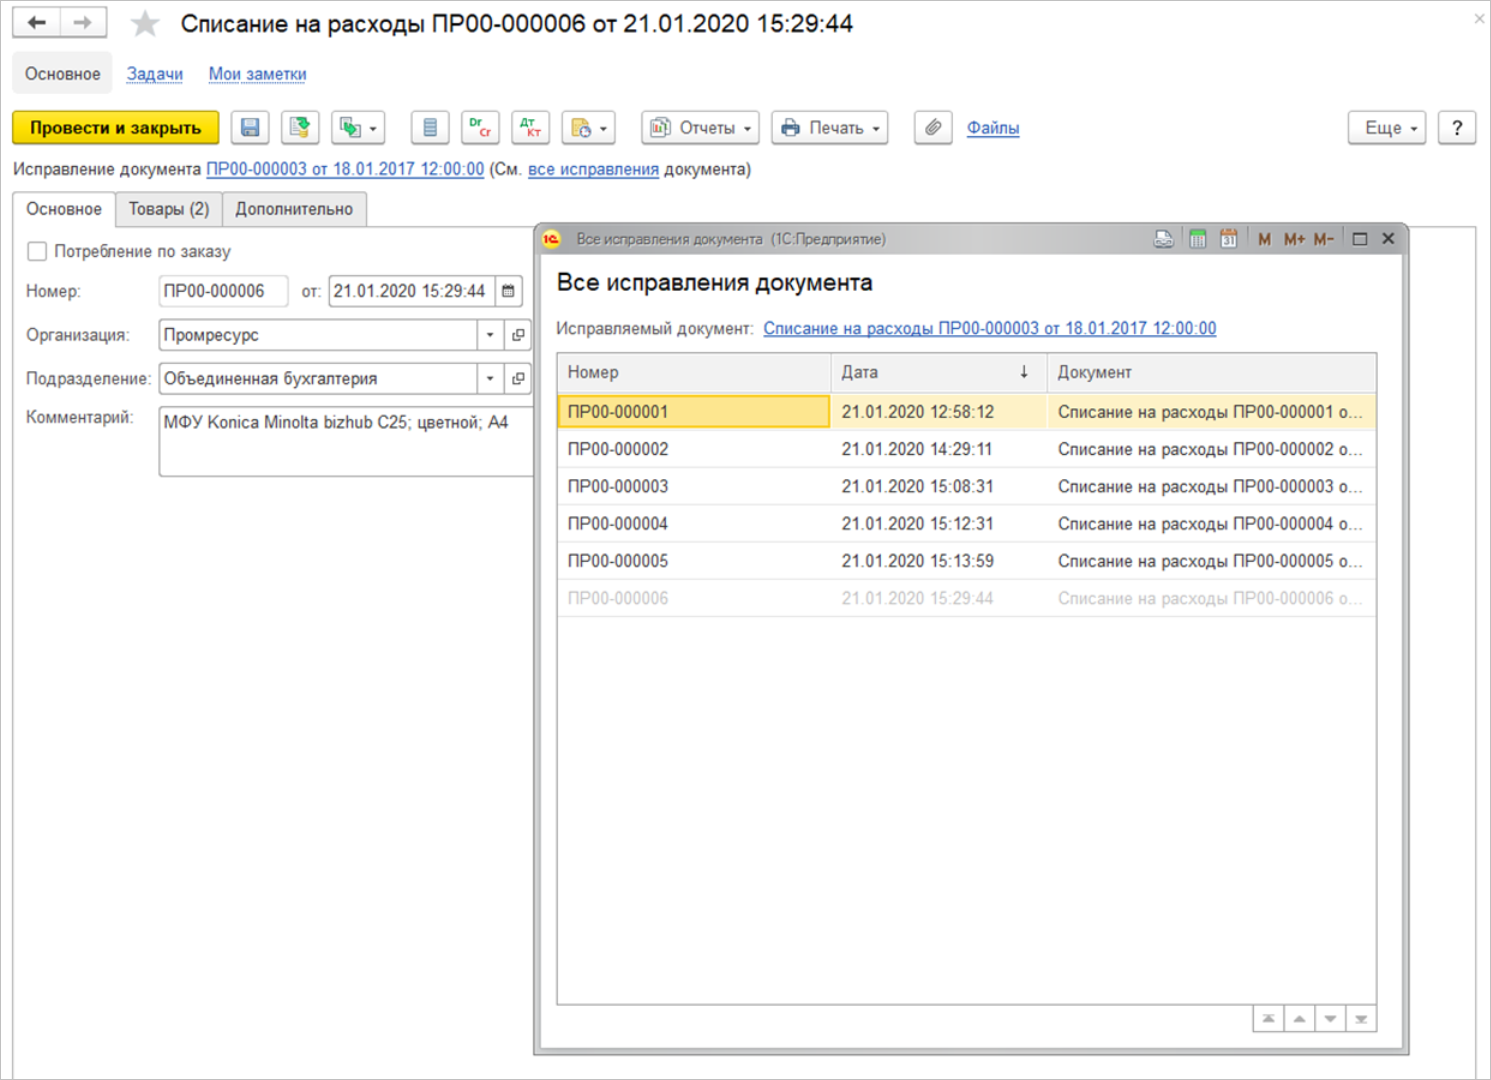The image size is (1491, 1080).
Task: Open the Подразделение linked item icon
Action: 518,379
